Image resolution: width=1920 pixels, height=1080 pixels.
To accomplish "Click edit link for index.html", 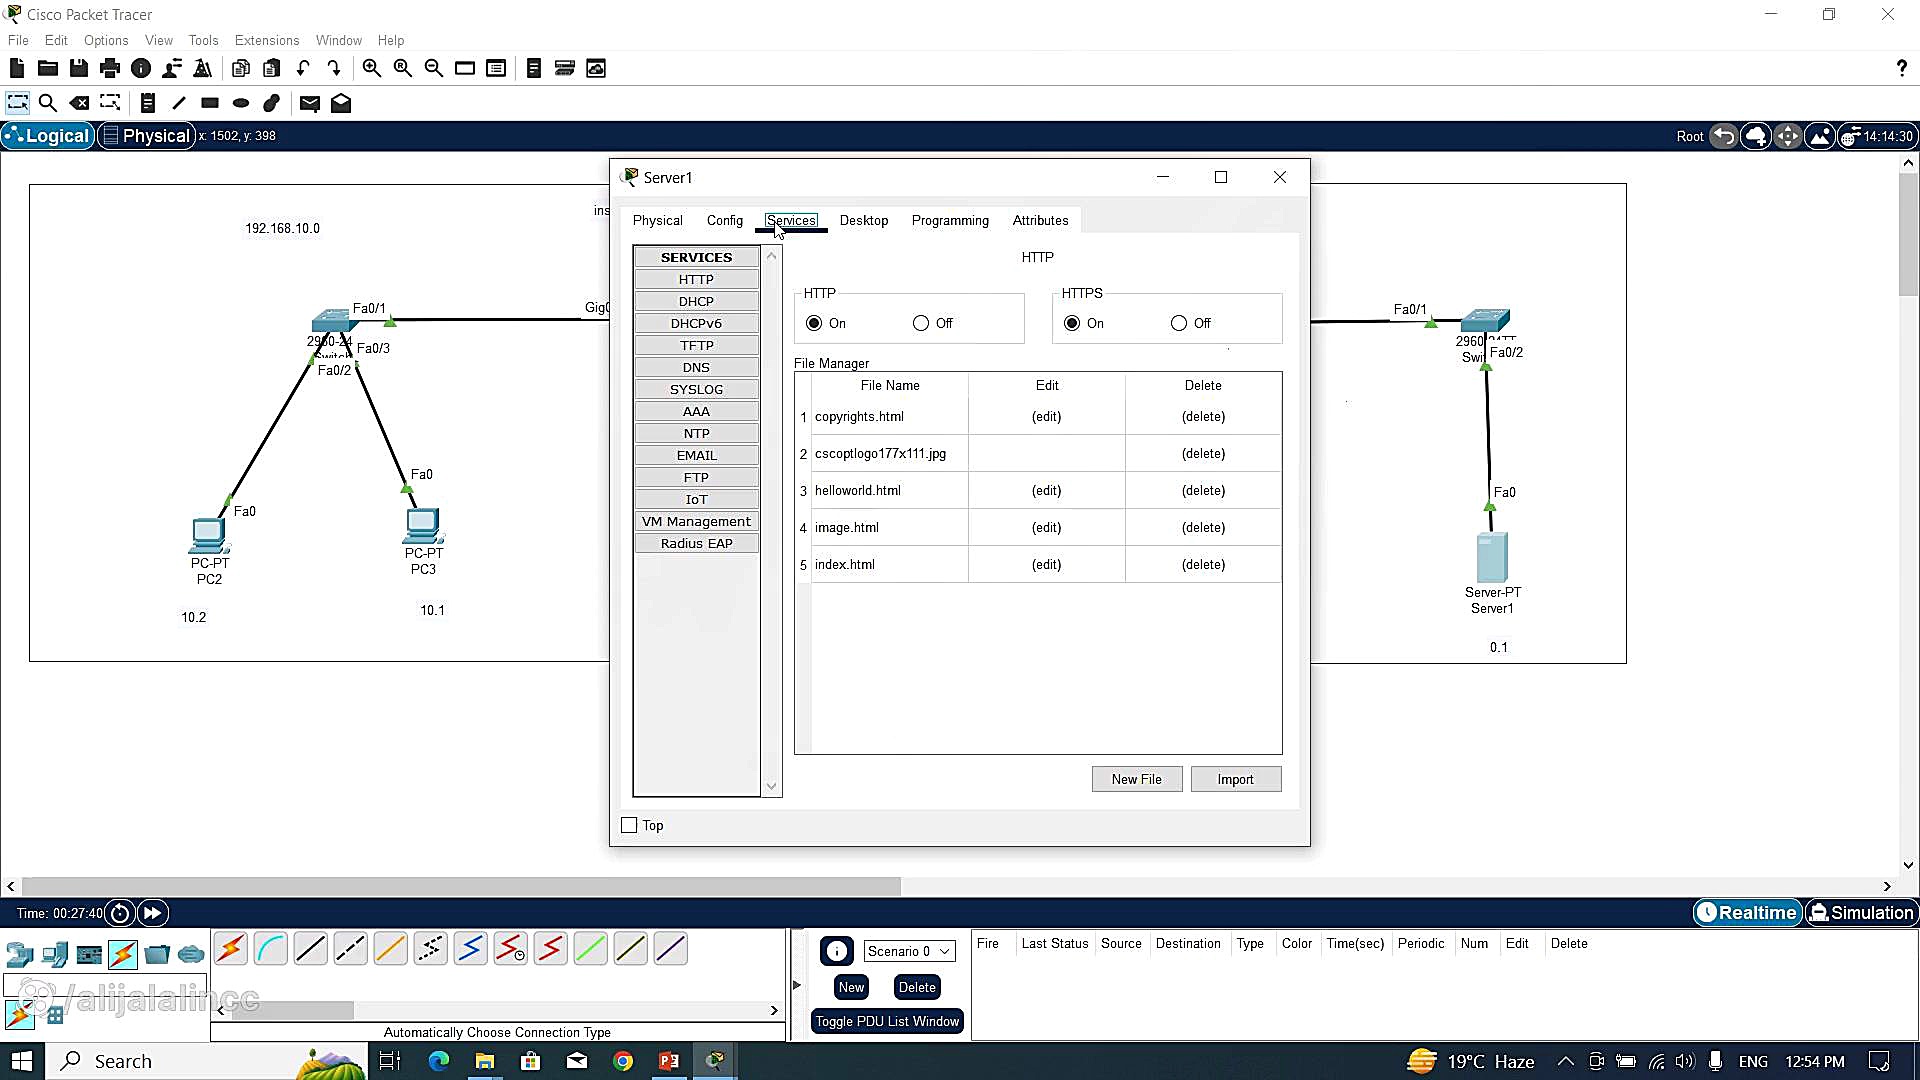I will 1046,564.
